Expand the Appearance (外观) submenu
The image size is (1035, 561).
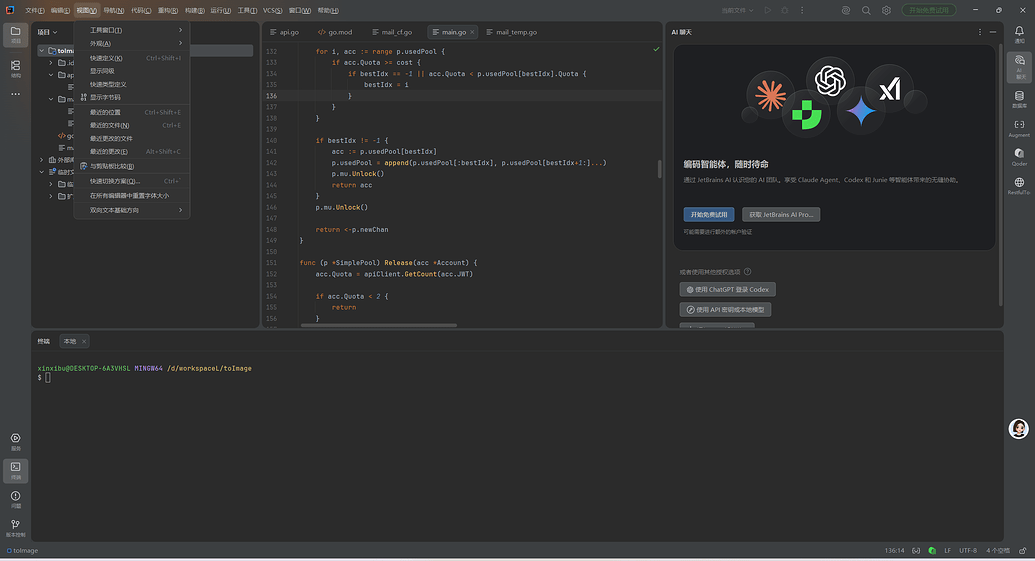click(132, 43)
